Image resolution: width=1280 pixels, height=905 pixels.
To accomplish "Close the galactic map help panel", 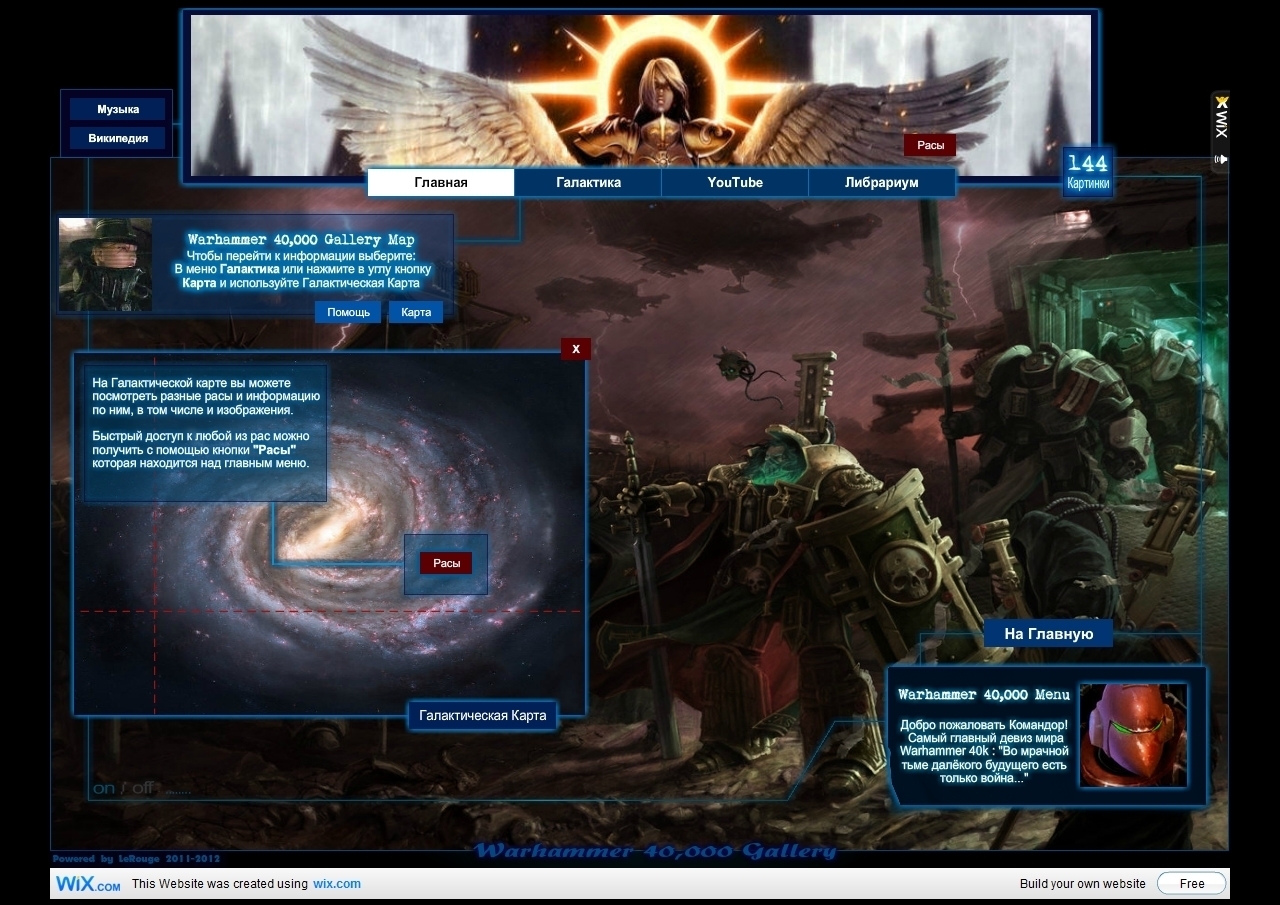I will click(x=576, y=348).
